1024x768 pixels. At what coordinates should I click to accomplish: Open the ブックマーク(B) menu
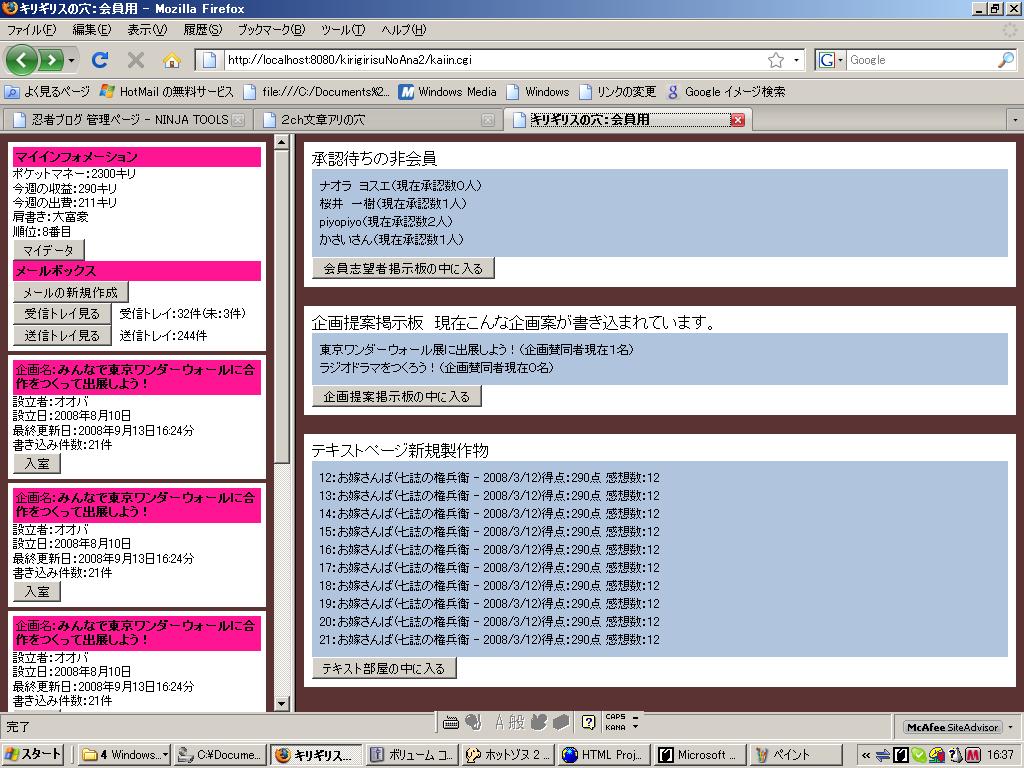[271, 29]
